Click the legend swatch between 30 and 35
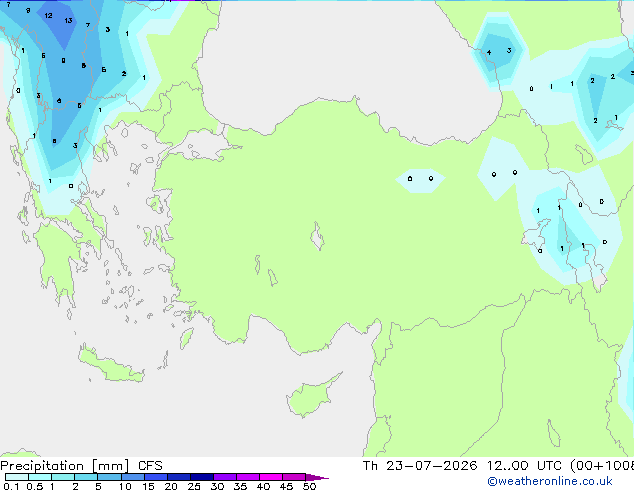634x490 pixels. [224, 477]
